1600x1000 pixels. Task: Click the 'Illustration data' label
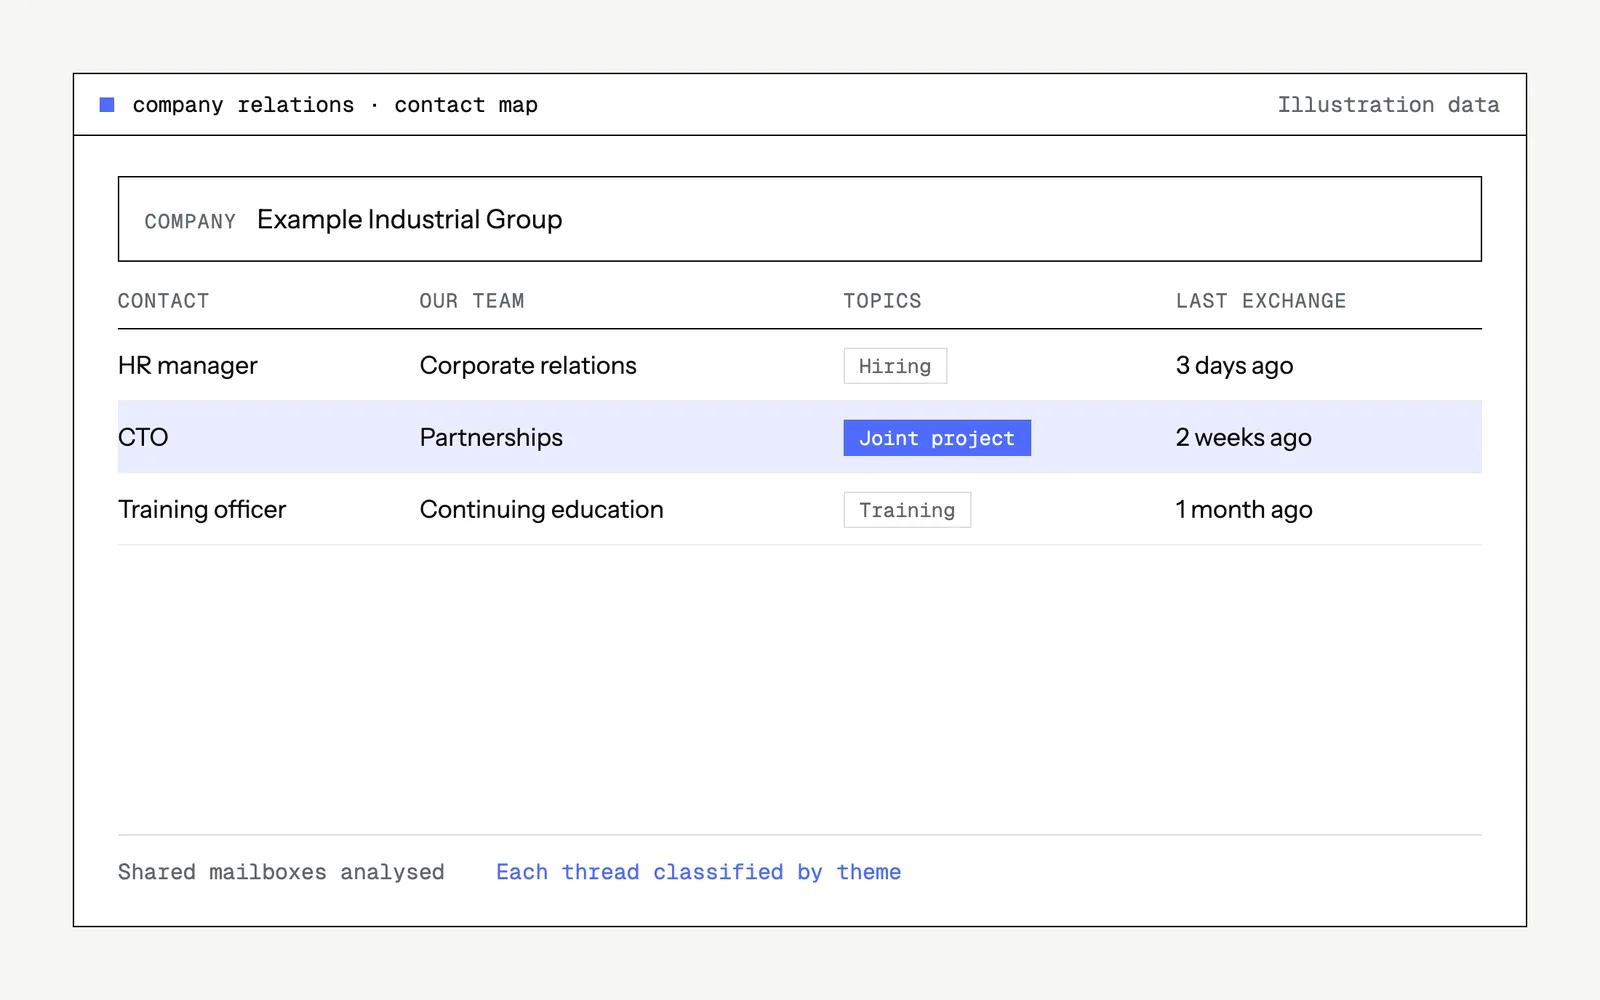point(1388,105)
